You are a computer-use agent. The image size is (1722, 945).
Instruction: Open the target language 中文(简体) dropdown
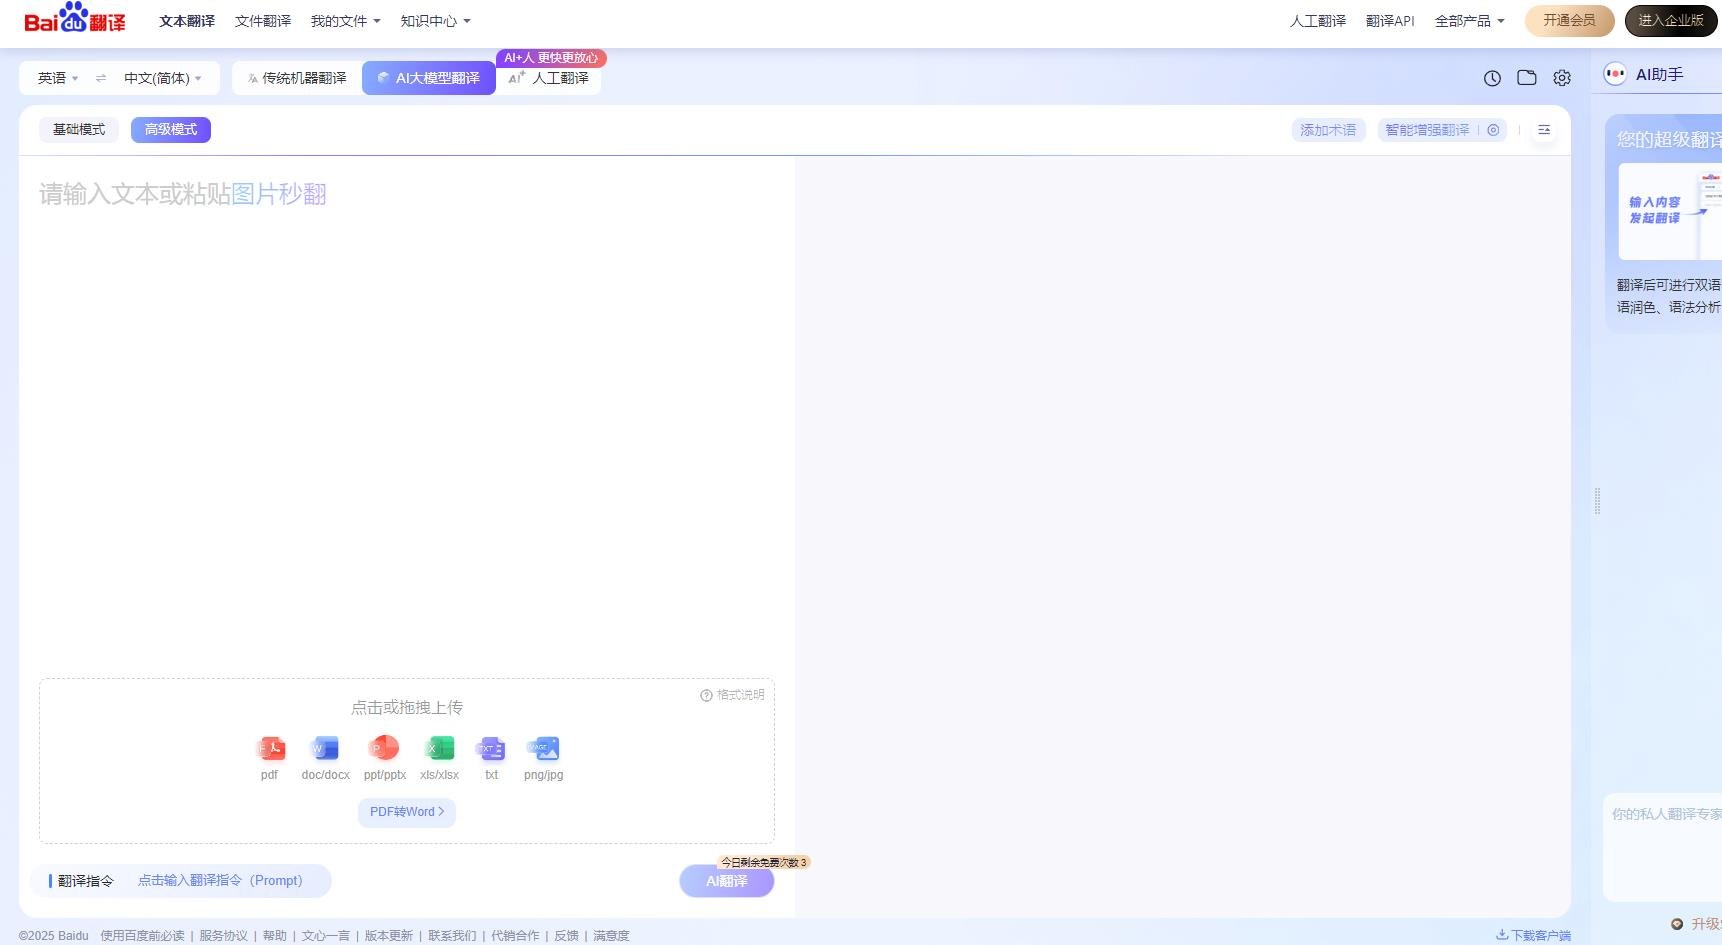pos(163,78)
